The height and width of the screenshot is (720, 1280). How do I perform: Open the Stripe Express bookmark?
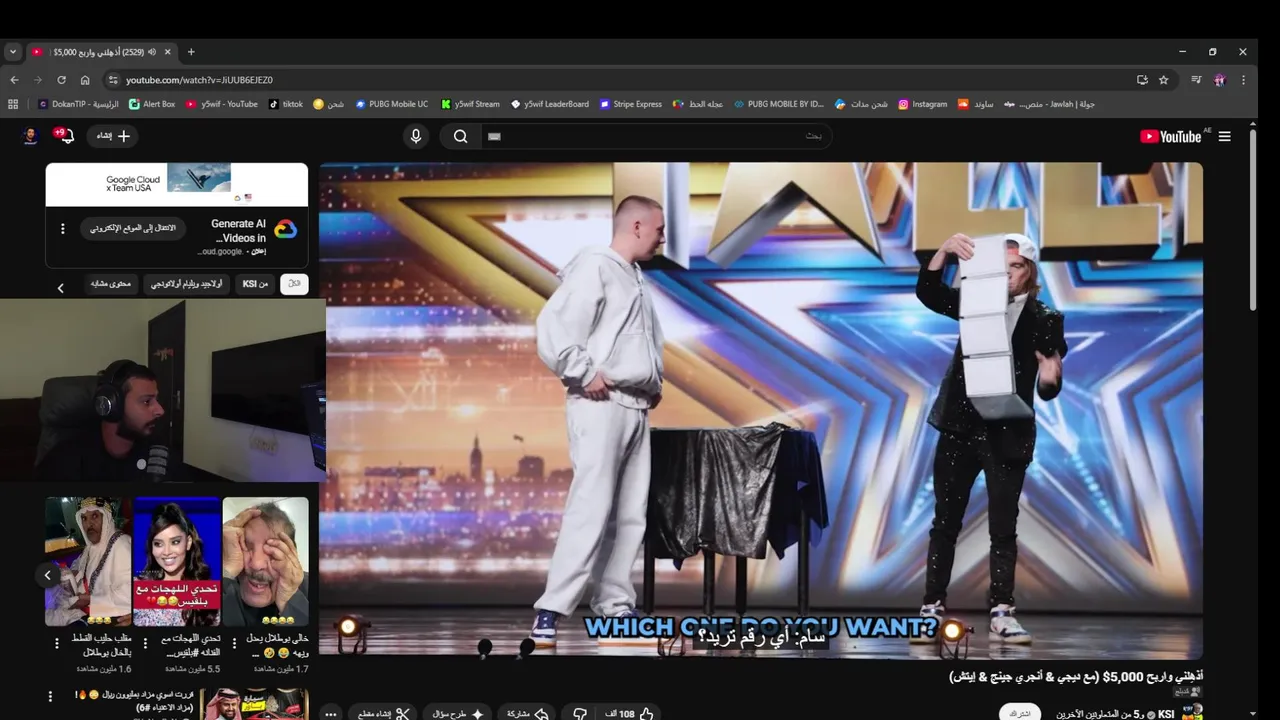(x=630, y=104)
